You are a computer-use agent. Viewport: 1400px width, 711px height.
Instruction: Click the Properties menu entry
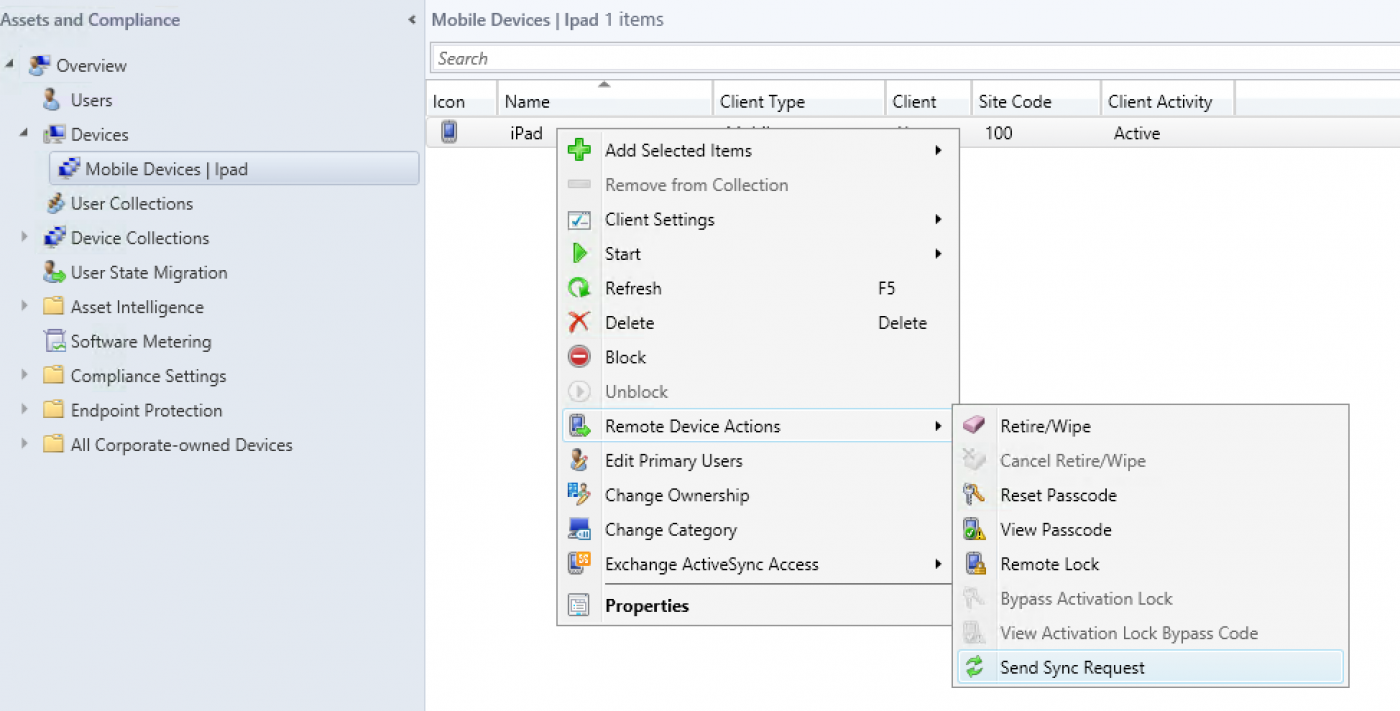[646, 605]
